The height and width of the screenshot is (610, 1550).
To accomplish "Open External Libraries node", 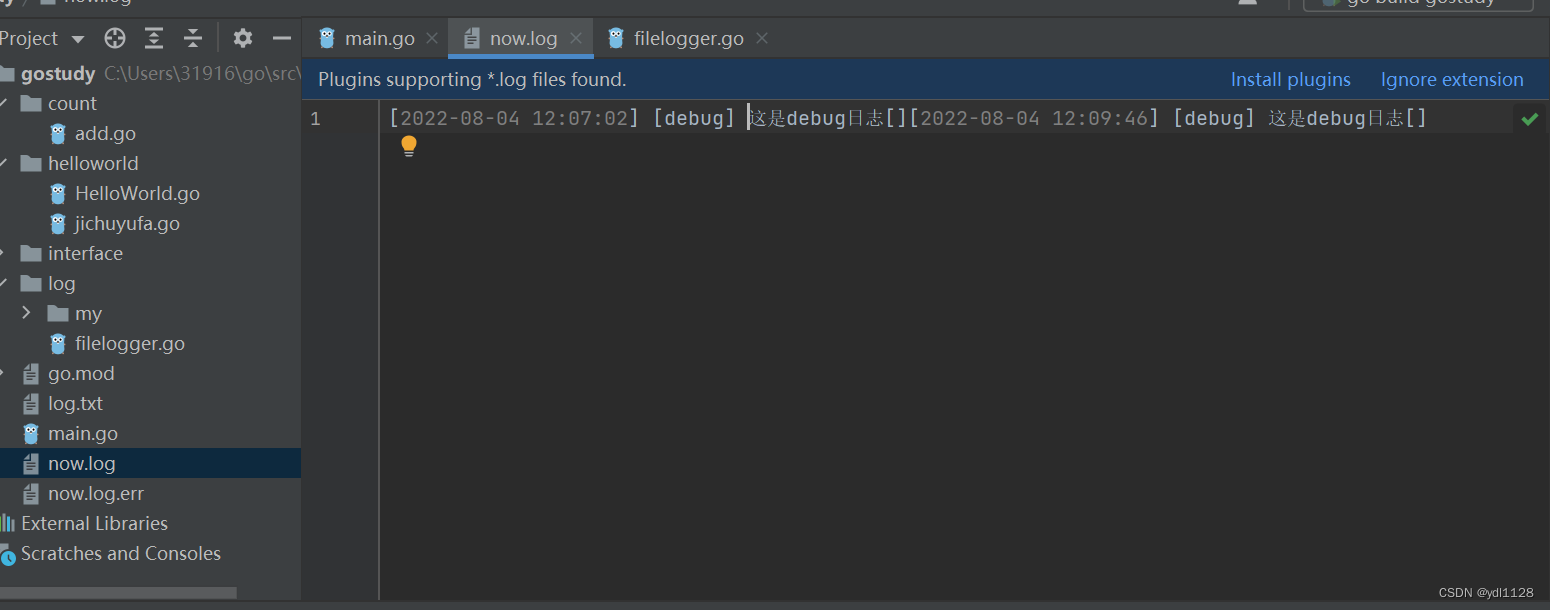I will click(94, 523).
